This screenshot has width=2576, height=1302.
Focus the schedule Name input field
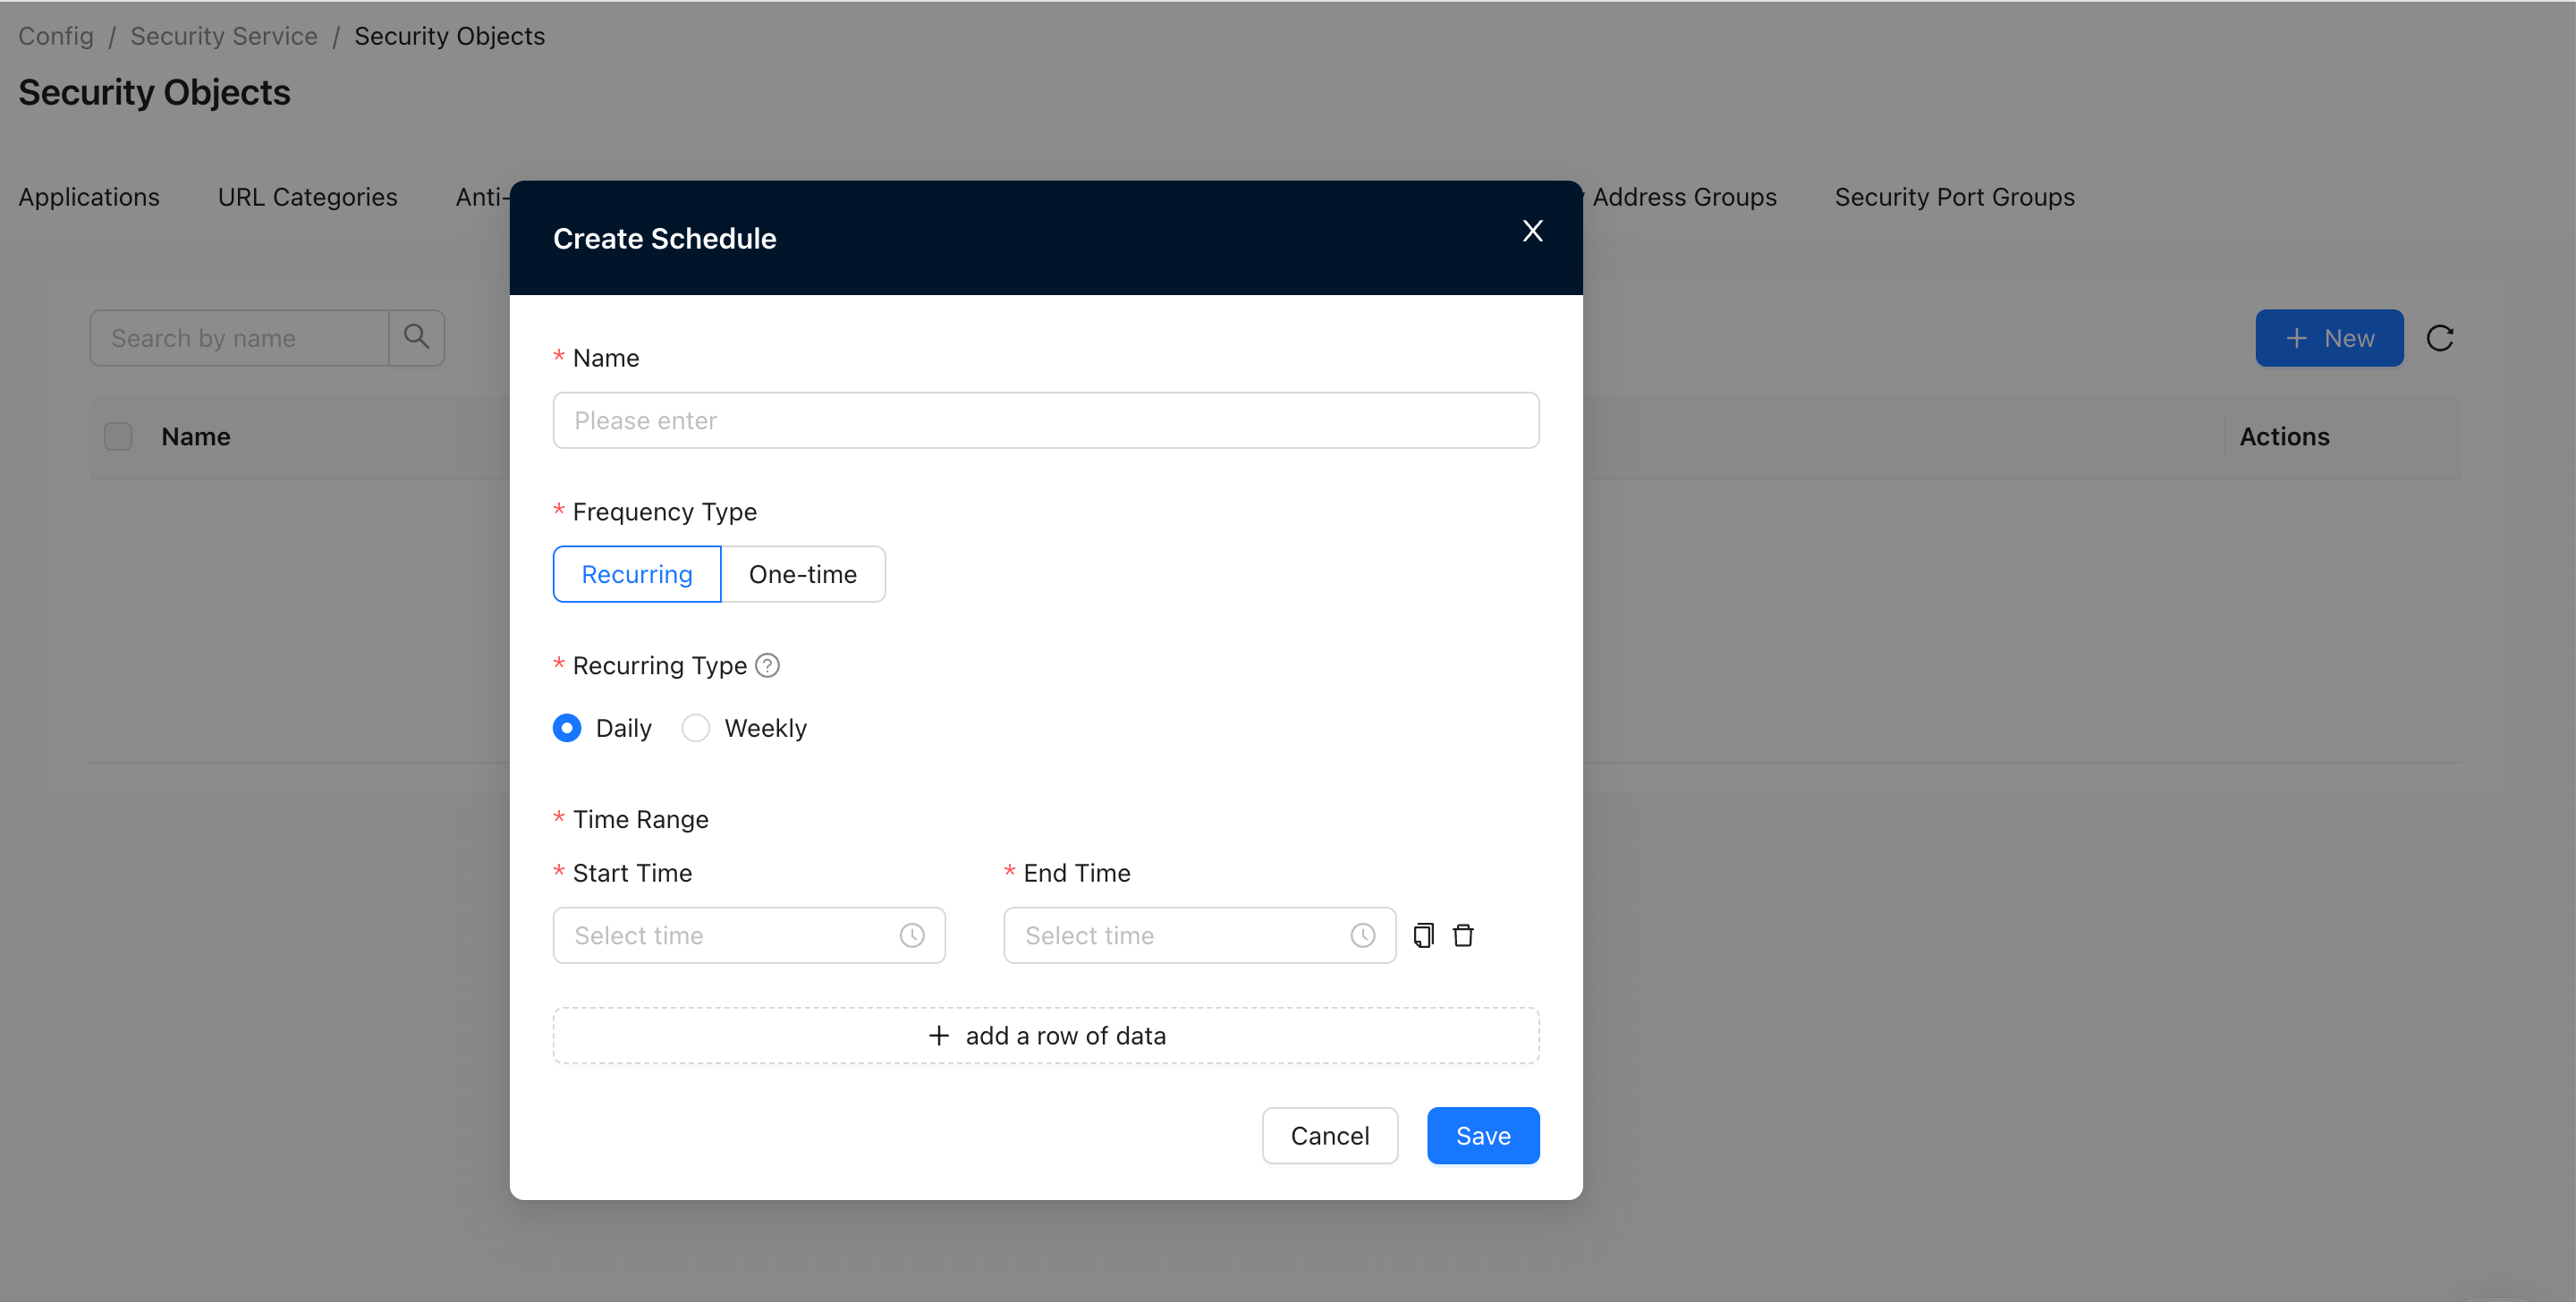pos(1046,420)
